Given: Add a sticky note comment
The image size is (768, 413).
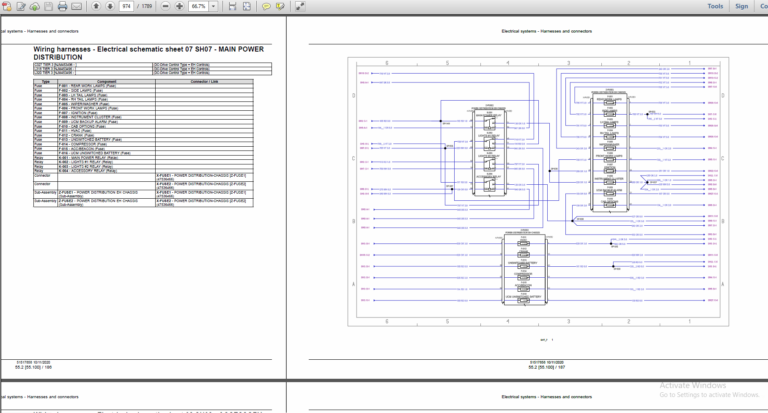Looking at the screenshot, I should point(265,6).
